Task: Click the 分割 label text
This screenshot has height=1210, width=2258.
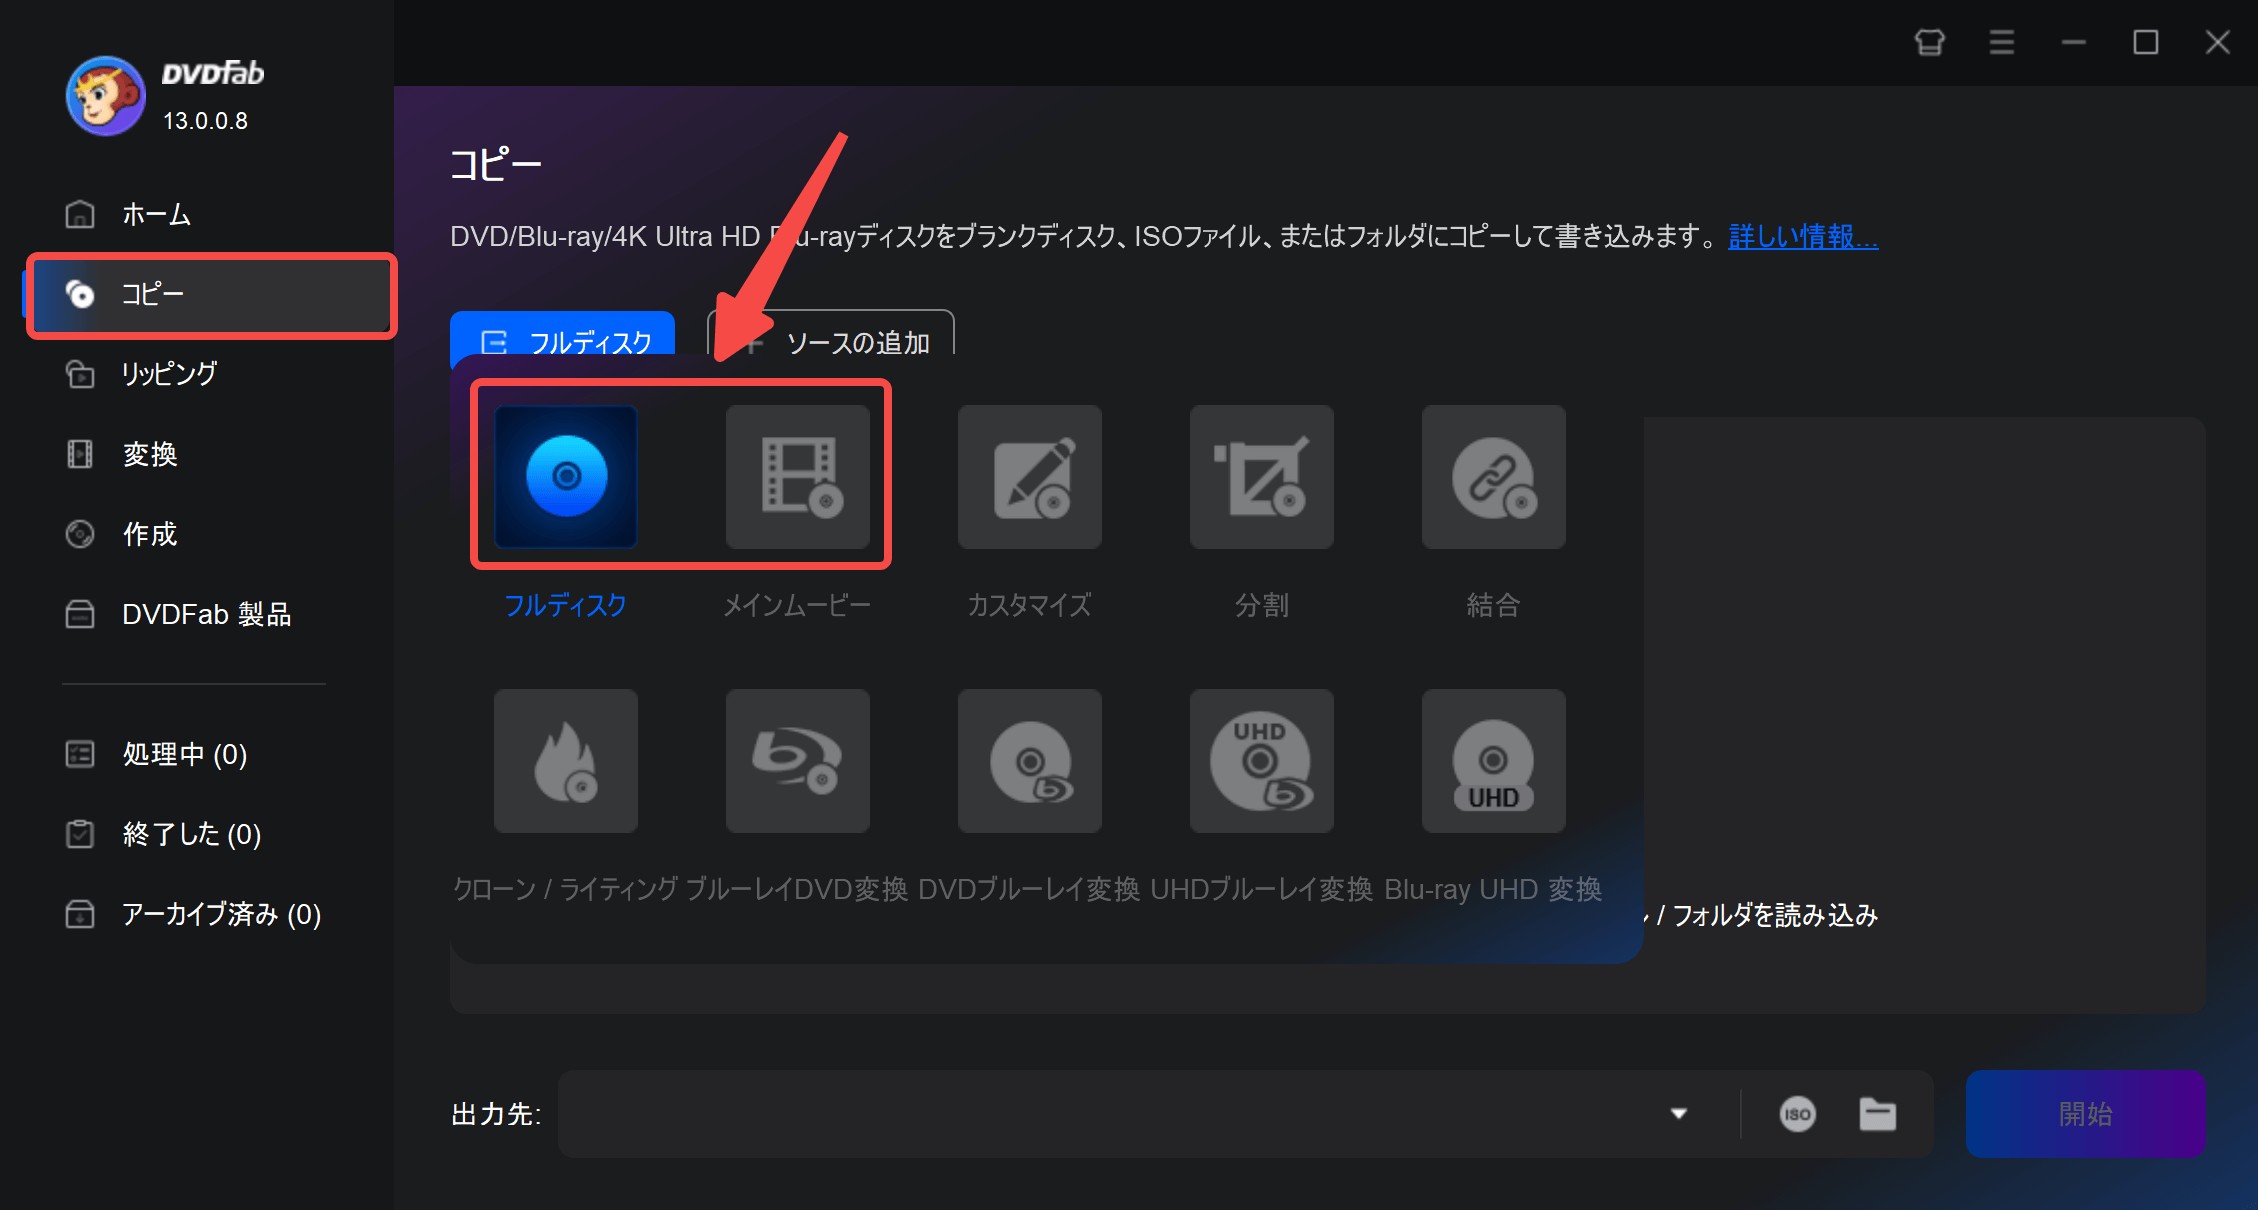Action: point(1262,605)
